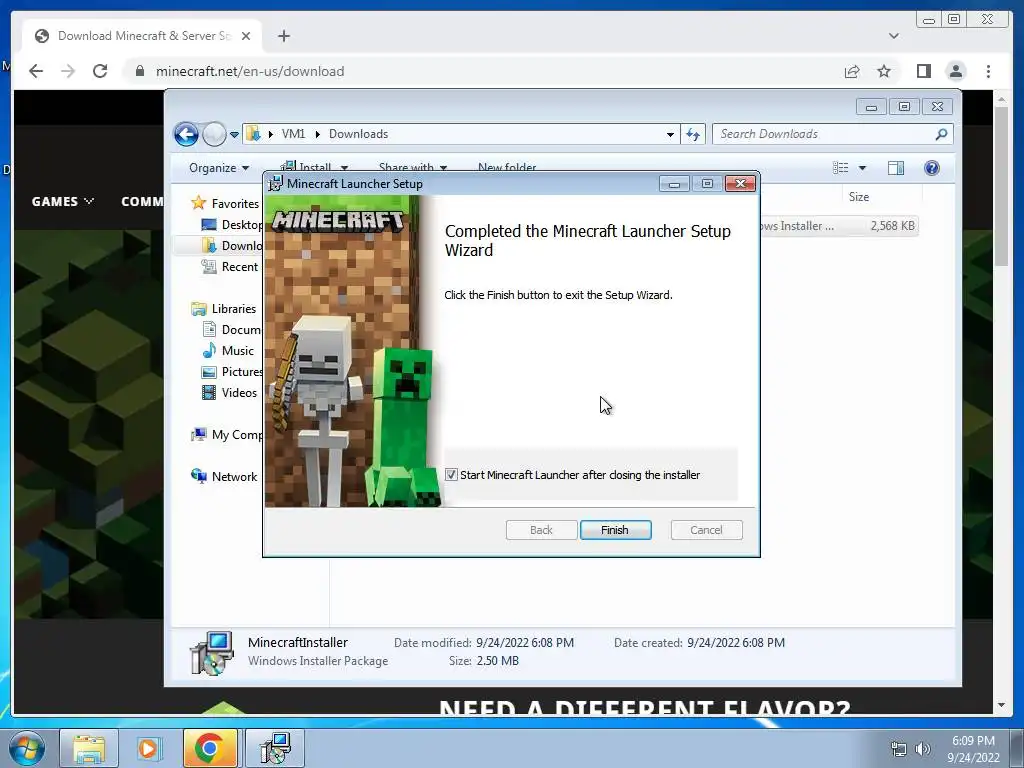Click the minecraft.net address bar
The image size is (1024, 768).
coord(483,71)
